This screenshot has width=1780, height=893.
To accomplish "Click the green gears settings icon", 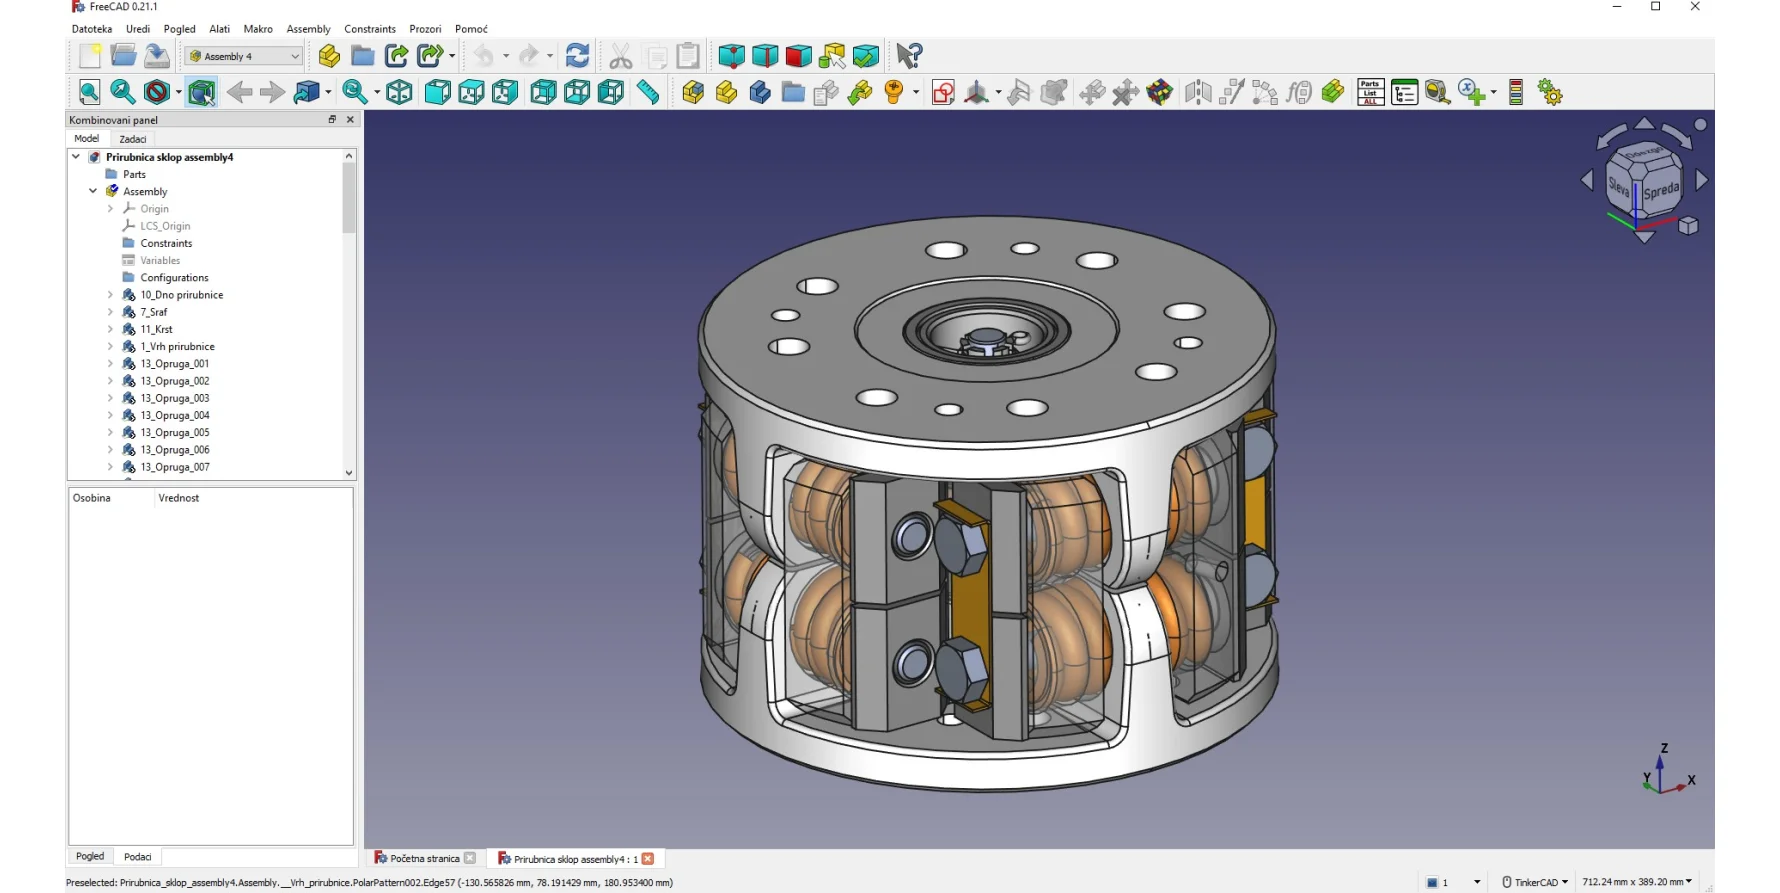I will point(1550,93).
